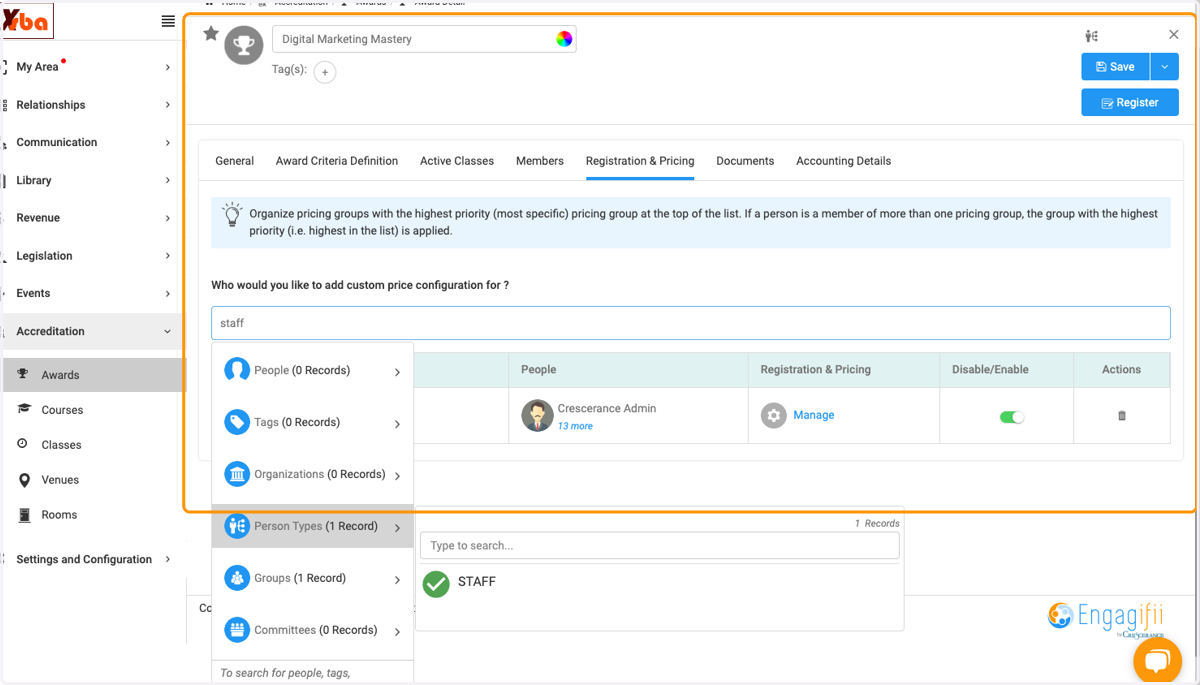Toggle the STAFF green checkmark

[x=436, y=583]
